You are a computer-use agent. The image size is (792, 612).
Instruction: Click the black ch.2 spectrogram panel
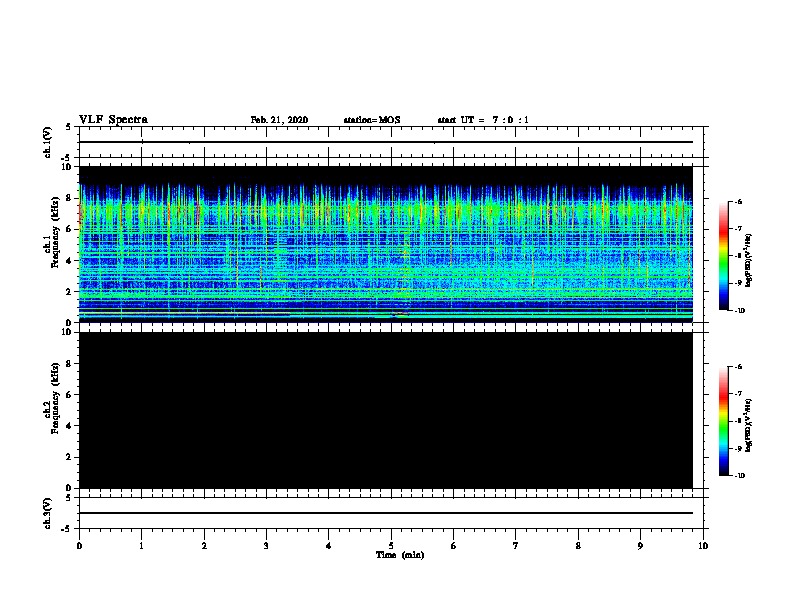(x=385, y=410)
